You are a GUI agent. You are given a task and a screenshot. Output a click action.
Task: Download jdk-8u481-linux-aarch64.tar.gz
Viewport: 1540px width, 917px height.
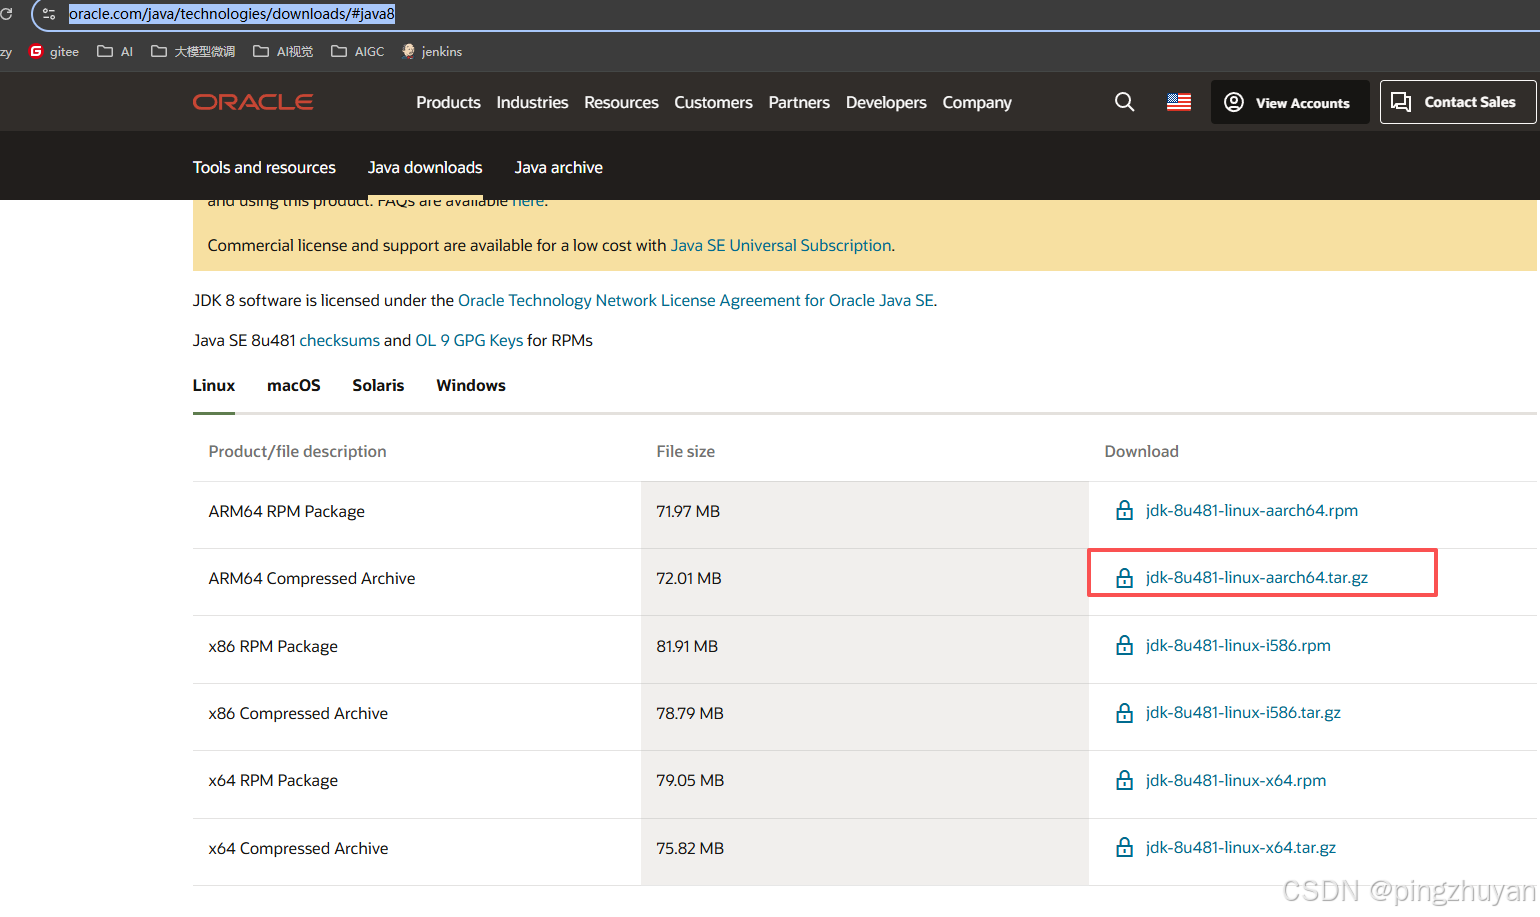pos(1257,577)
